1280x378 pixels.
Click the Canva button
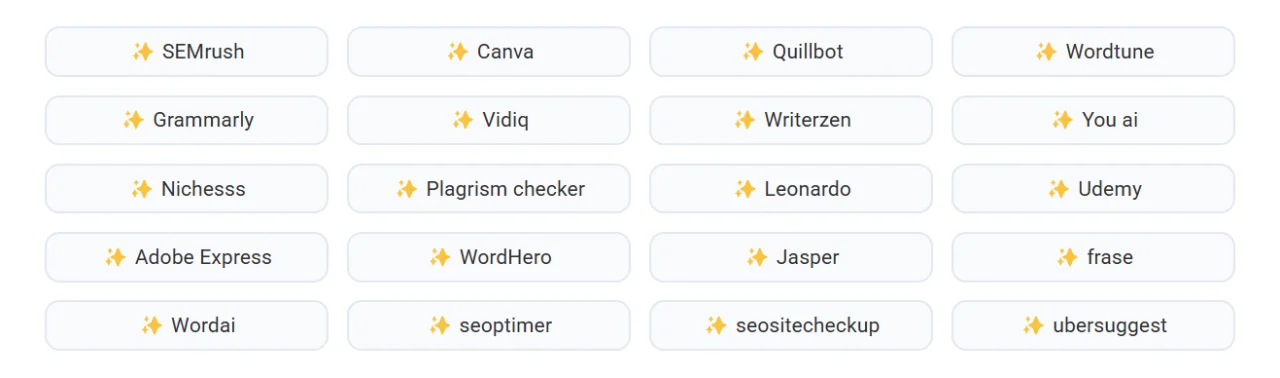[489, 51]
